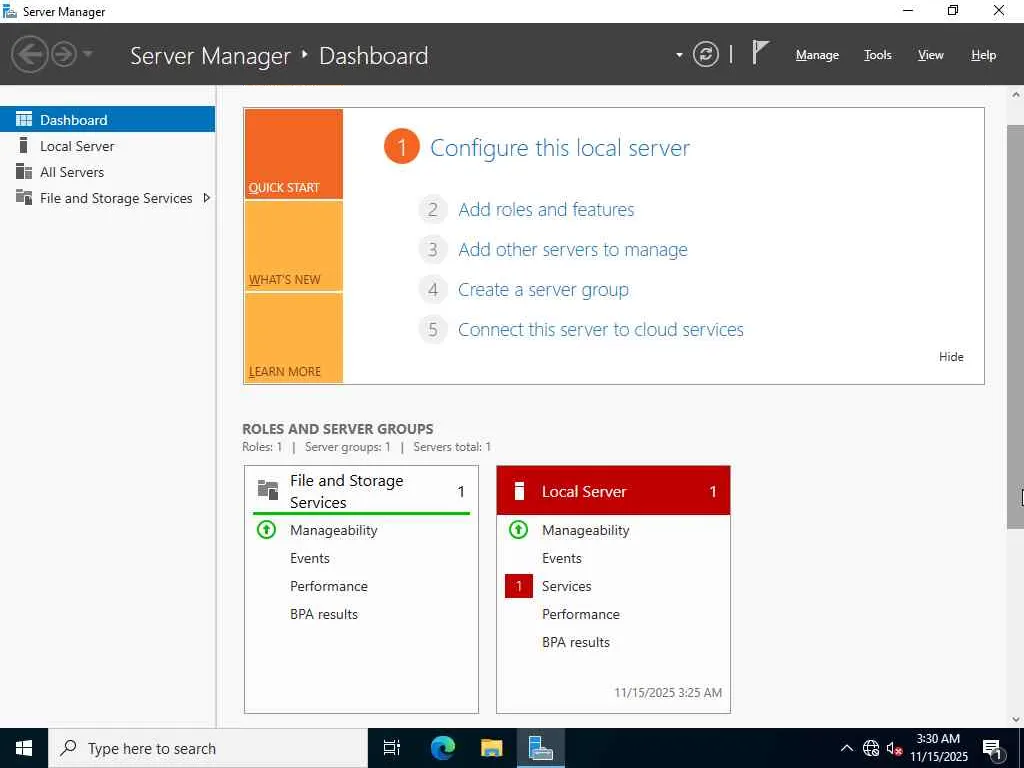Launch Microsoft Edge from taskbar

point(442,748)
